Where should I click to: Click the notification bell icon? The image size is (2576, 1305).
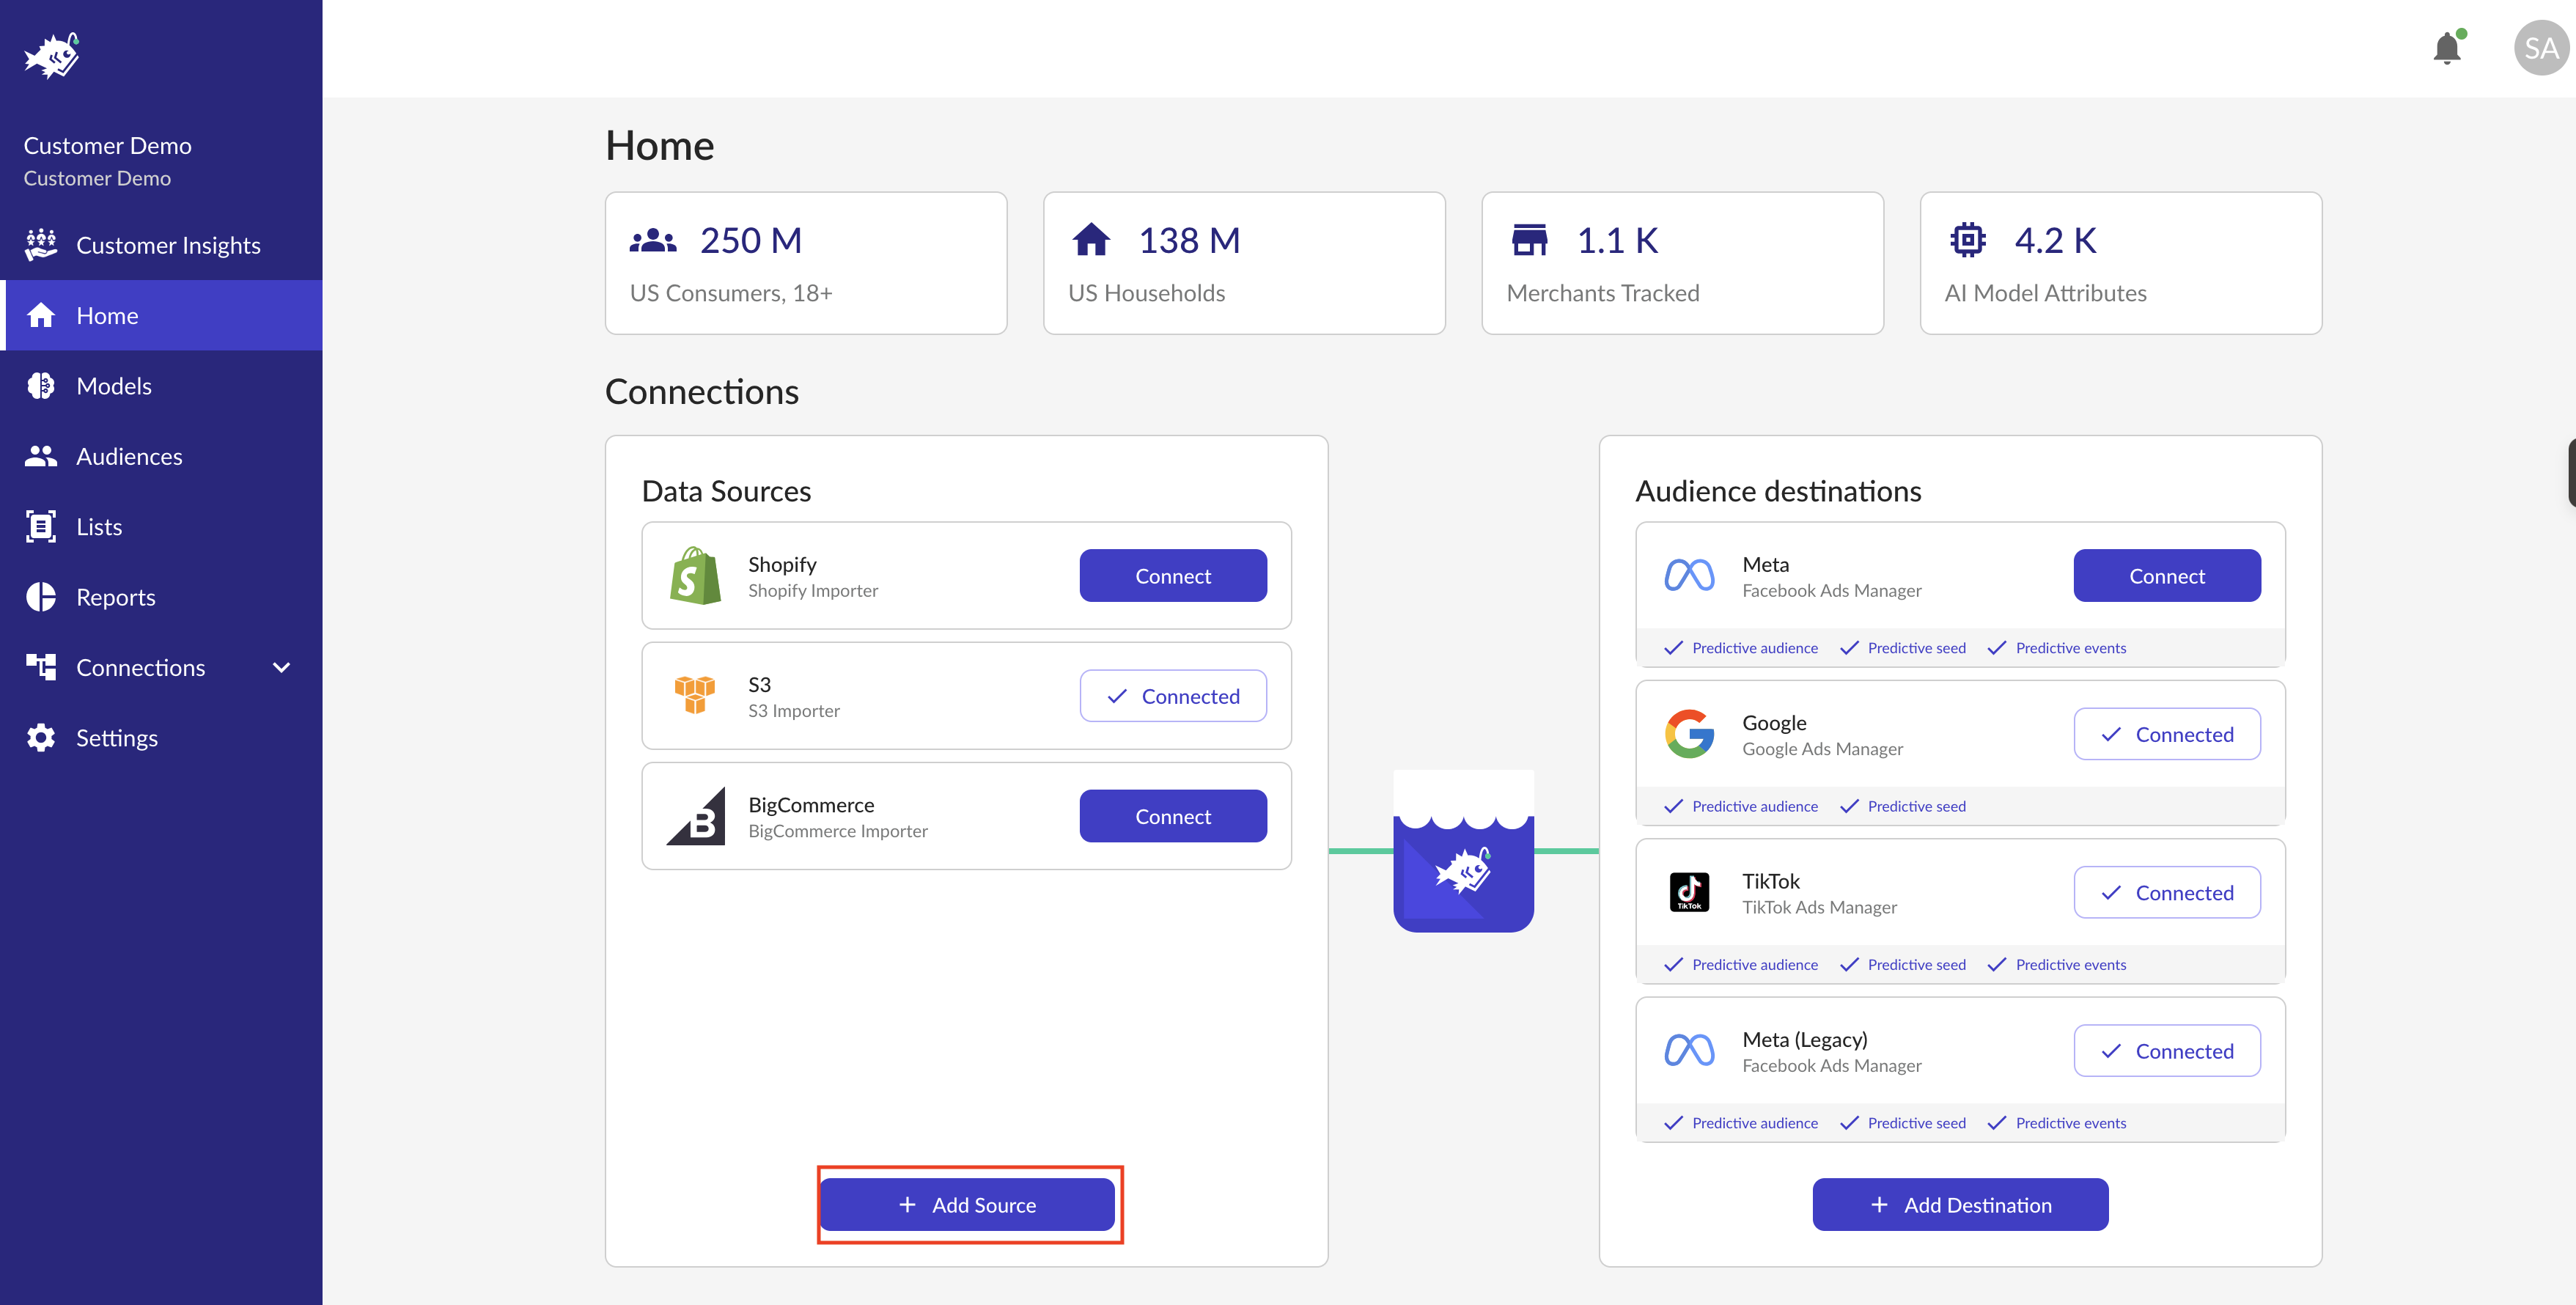pos(2446,49)
